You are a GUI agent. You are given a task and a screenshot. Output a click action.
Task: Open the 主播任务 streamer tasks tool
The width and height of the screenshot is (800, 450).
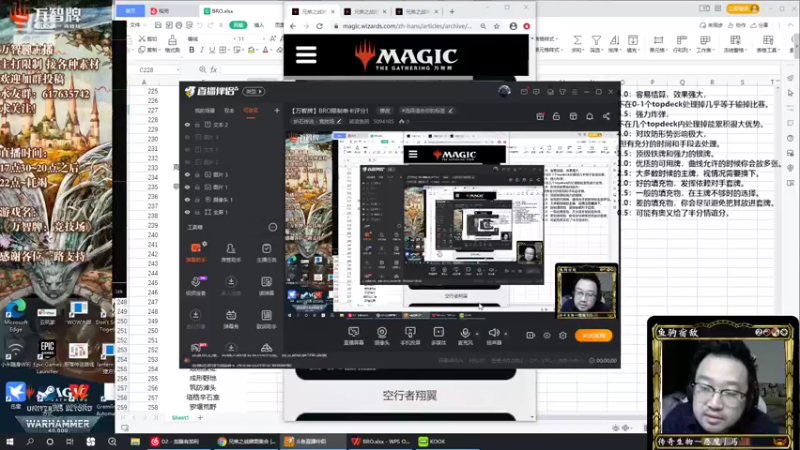tap(266, 253)
